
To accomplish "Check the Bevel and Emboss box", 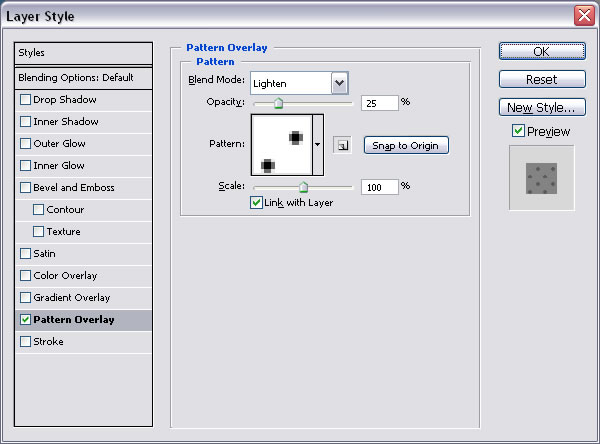I will tap(25, 188).
